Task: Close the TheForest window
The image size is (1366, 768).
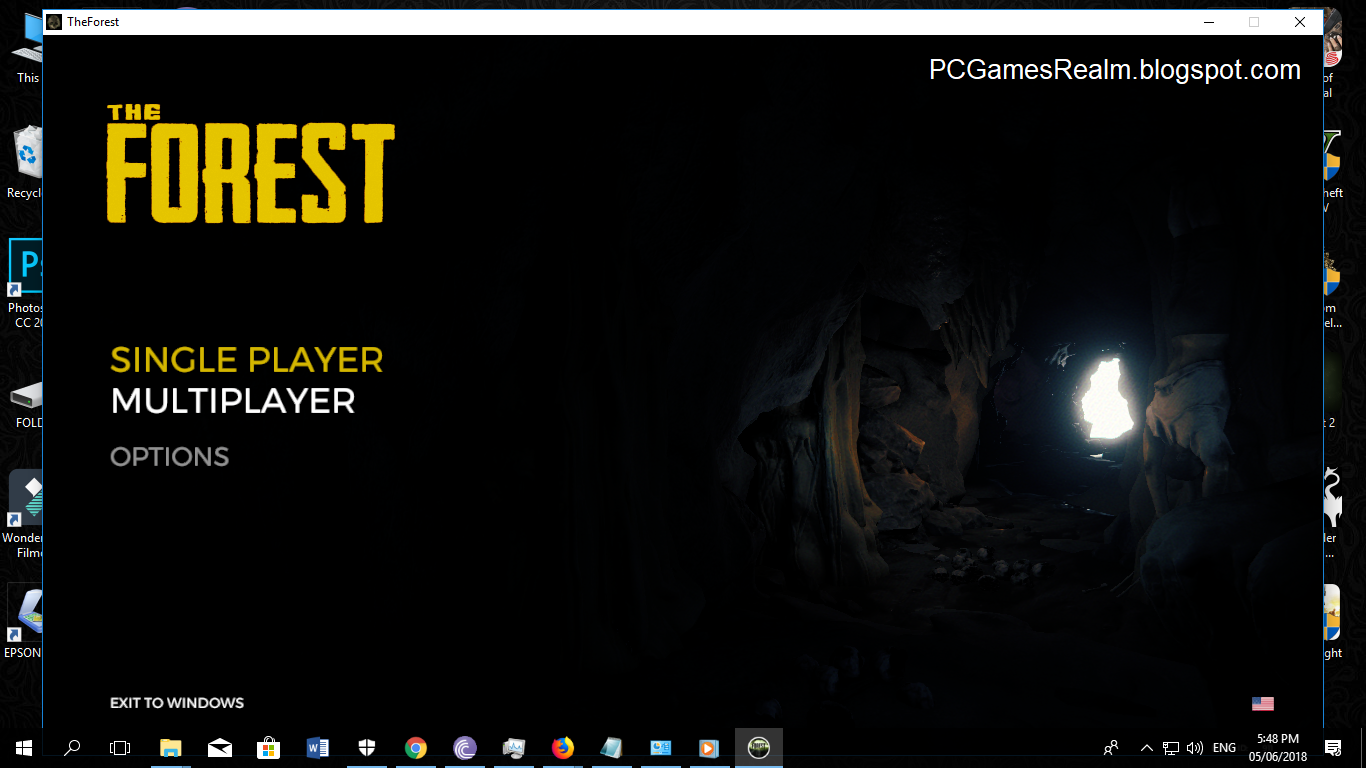Action: pos(1300,22)
